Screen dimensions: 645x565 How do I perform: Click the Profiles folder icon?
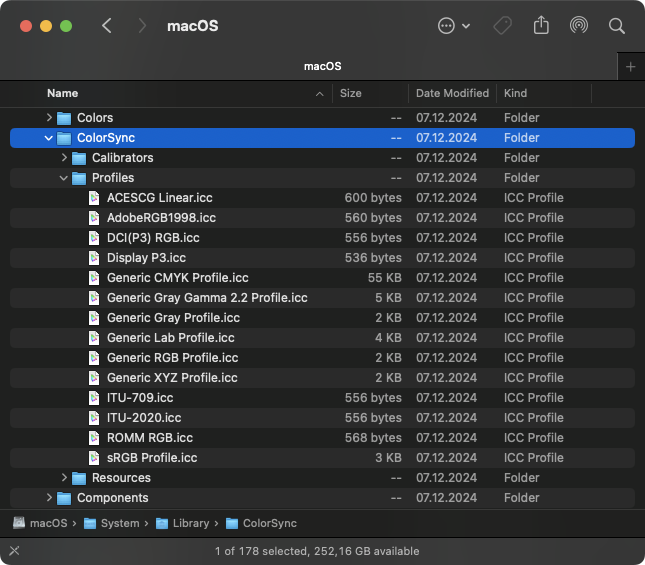tap(79, 178)
